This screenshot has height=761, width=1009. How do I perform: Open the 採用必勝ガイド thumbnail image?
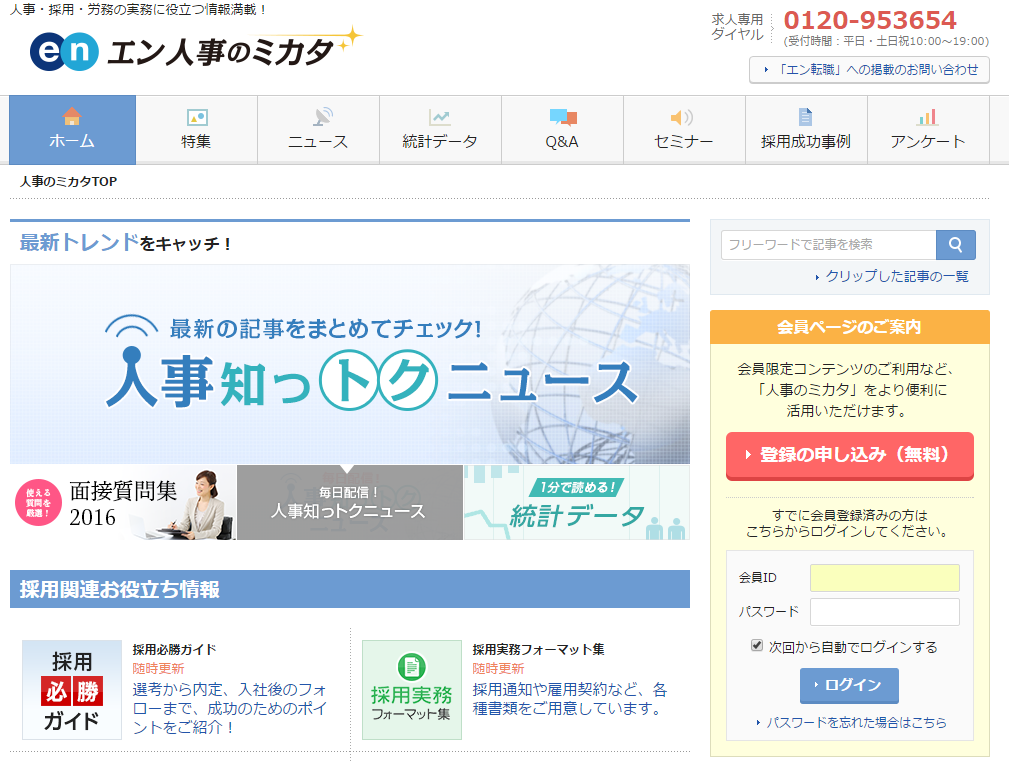(72, 690)
